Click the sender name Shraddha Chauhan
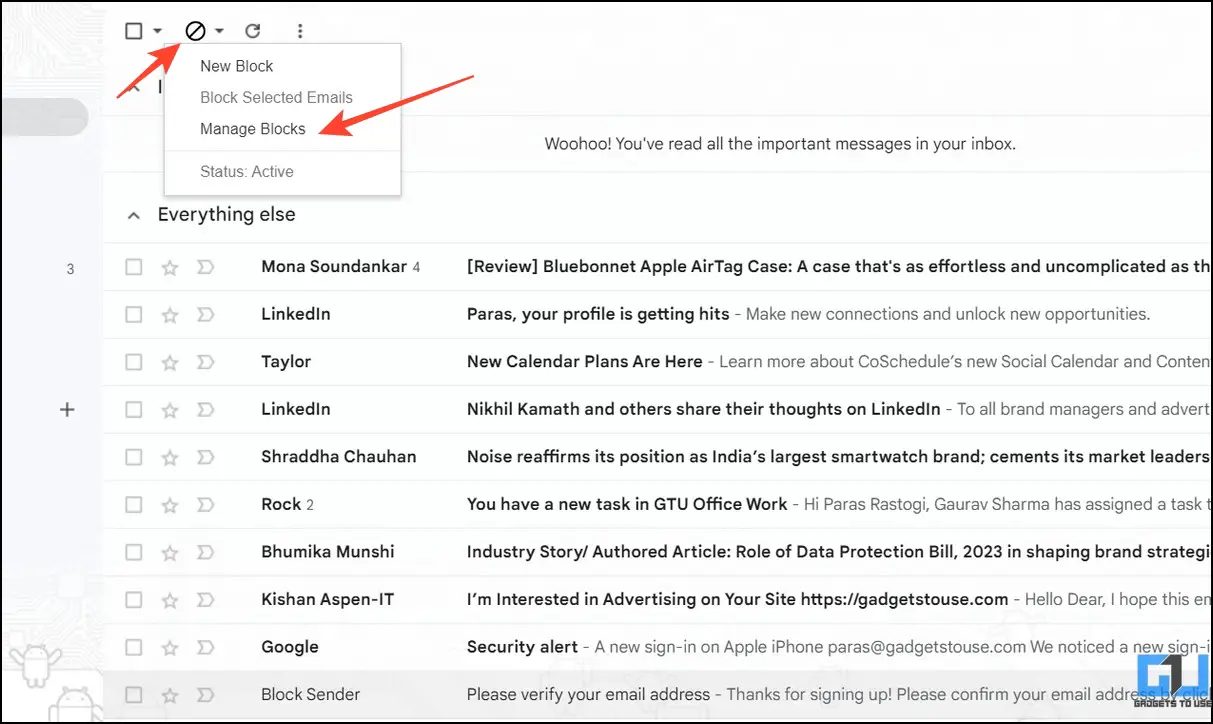Image resolution: width=1213 pixels, height=724 pixels. (x=339, y=457)
